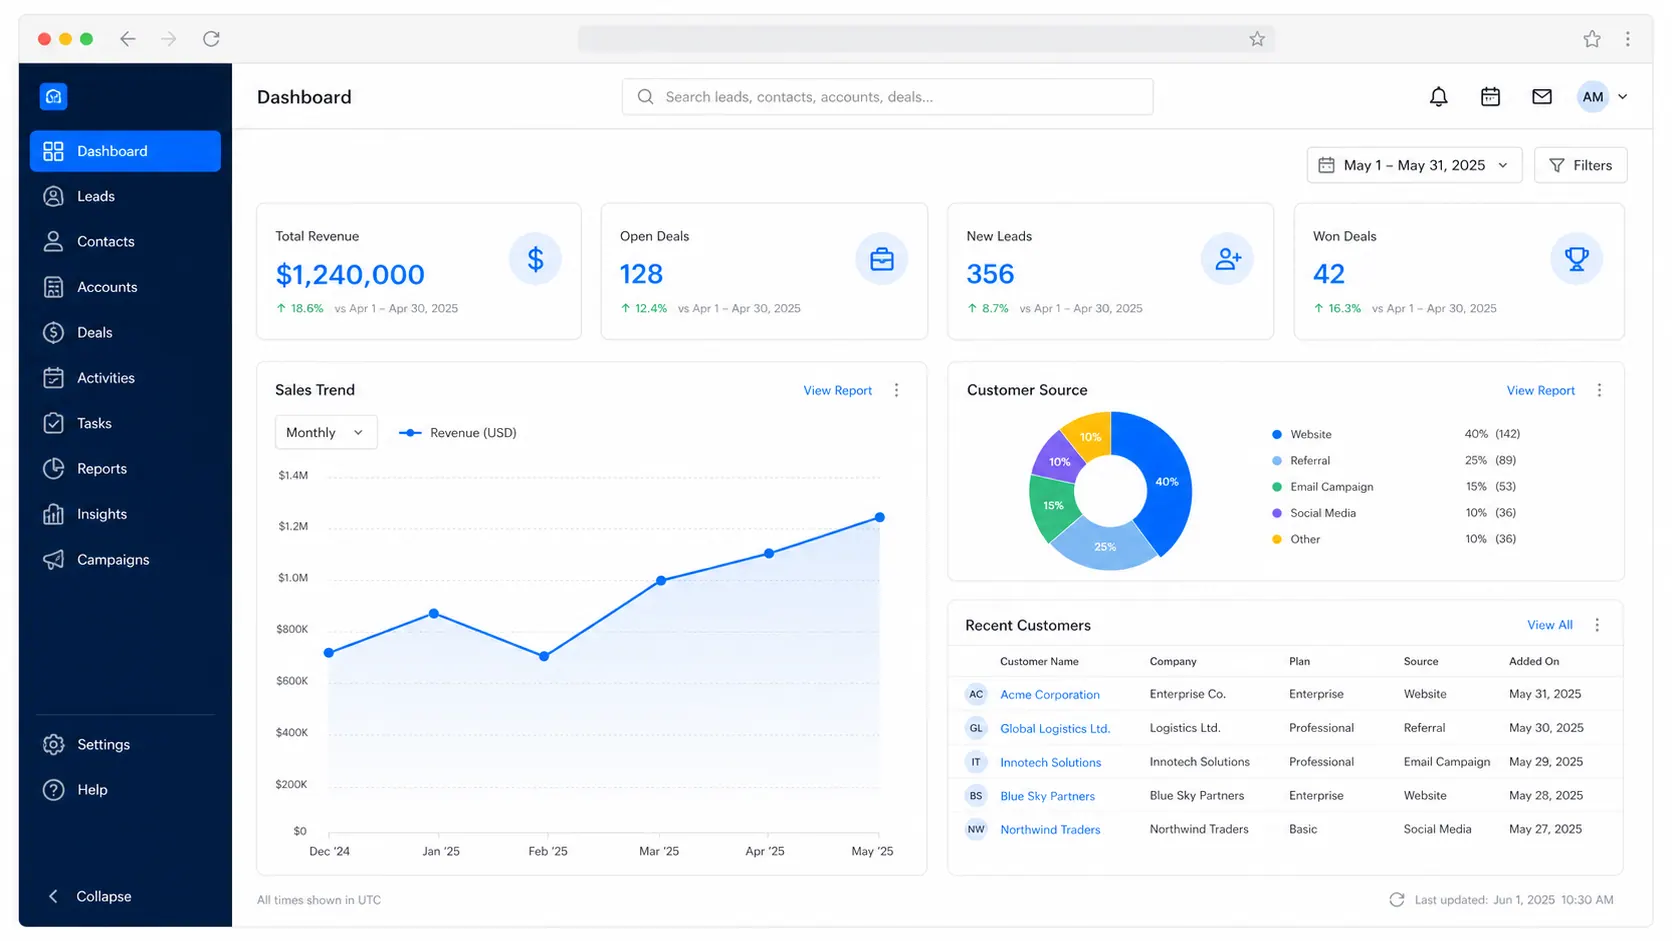The width and height of the screenshot is (1672, 941).
Task: Open Northwind Traders customer link
Action: (x=1050, y=830)
